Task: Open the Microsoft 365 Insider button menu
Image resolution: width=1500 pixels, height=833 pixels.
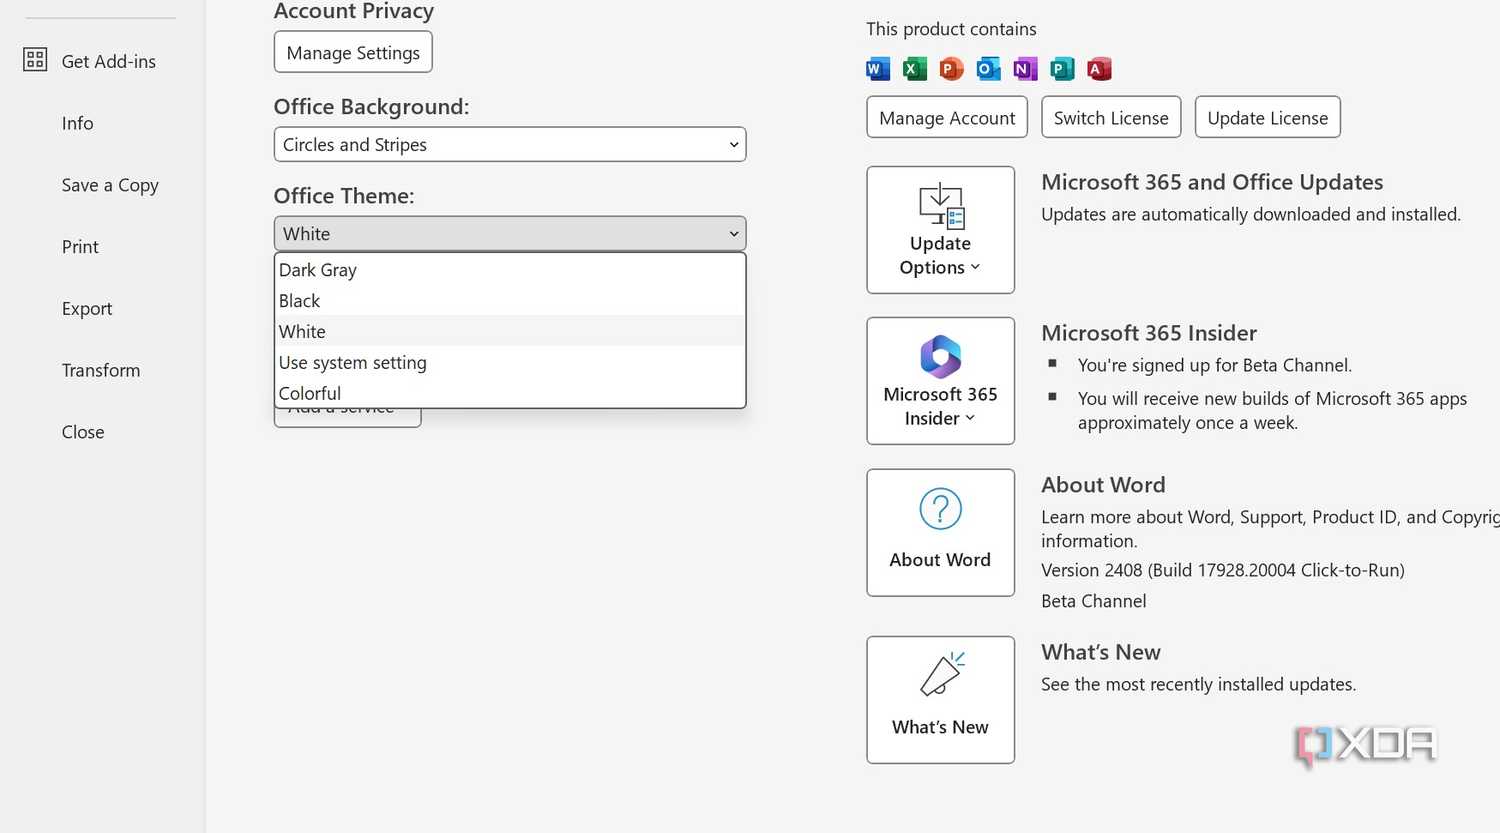Action: point(940,381)
